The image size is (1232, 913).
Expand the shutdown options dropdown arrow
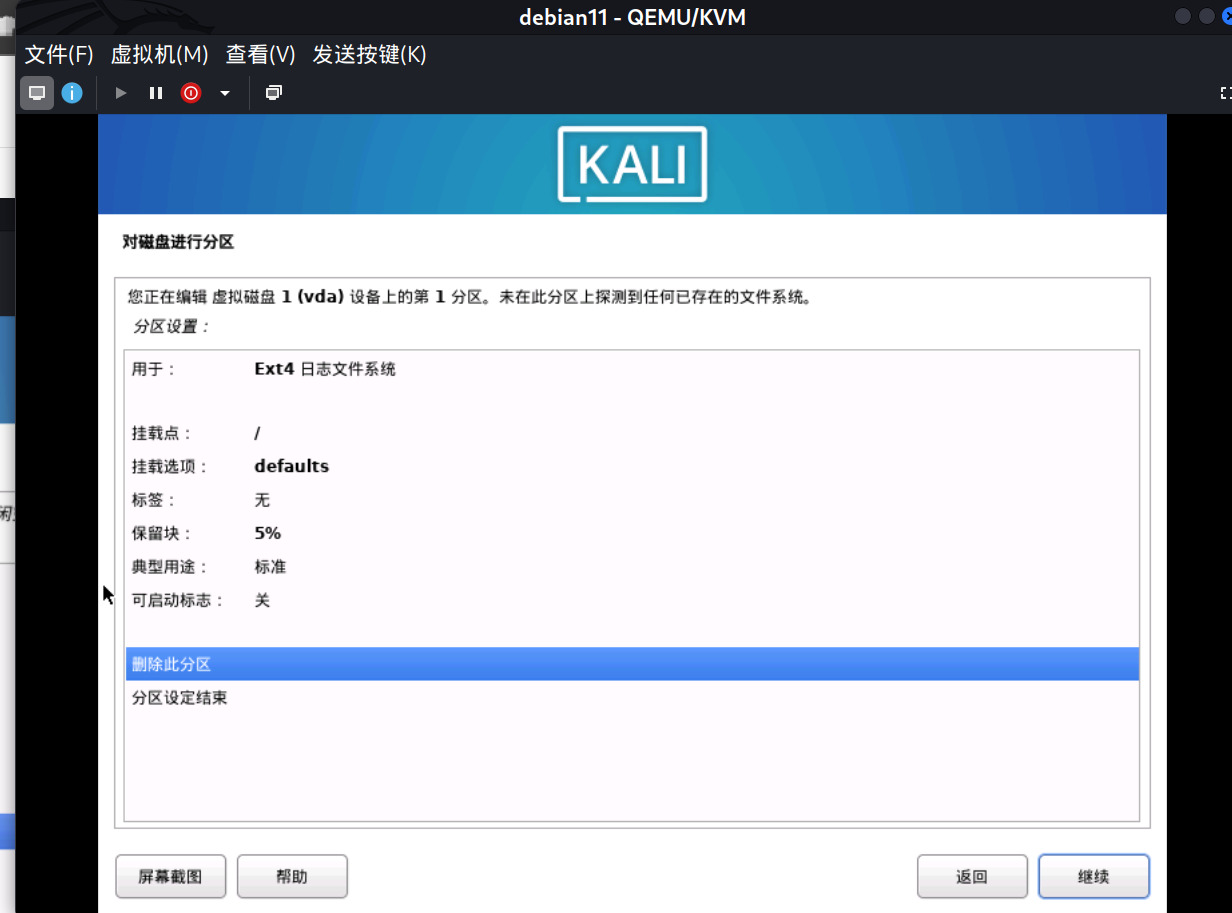coord(225,93)
